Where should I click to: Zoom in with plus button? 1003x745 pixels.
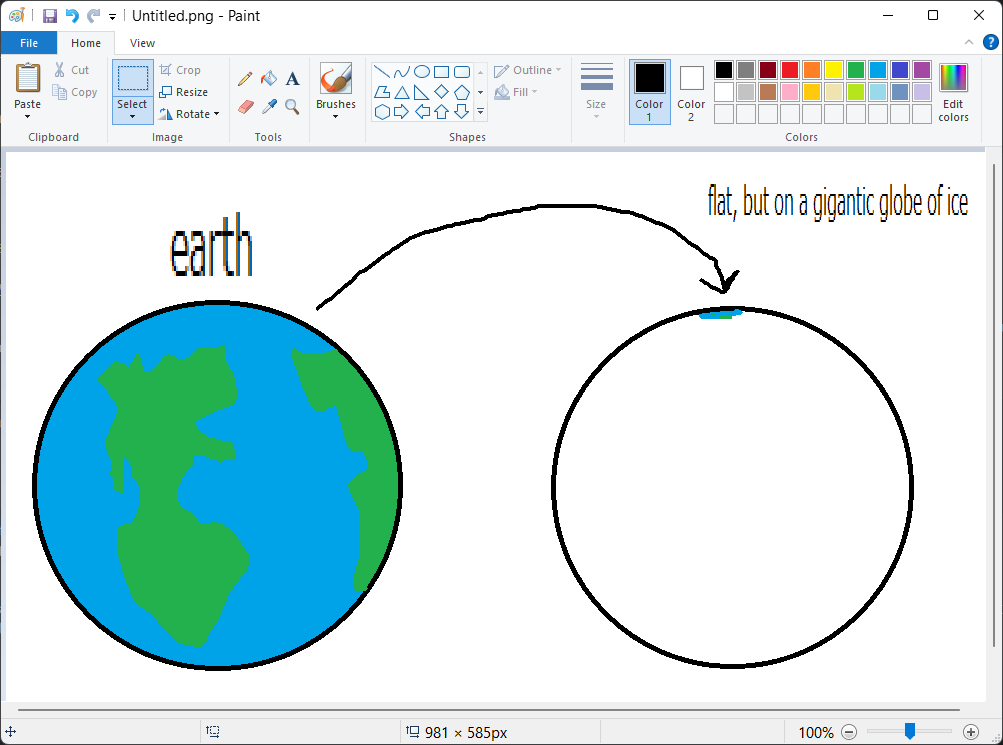click(970, 732)
